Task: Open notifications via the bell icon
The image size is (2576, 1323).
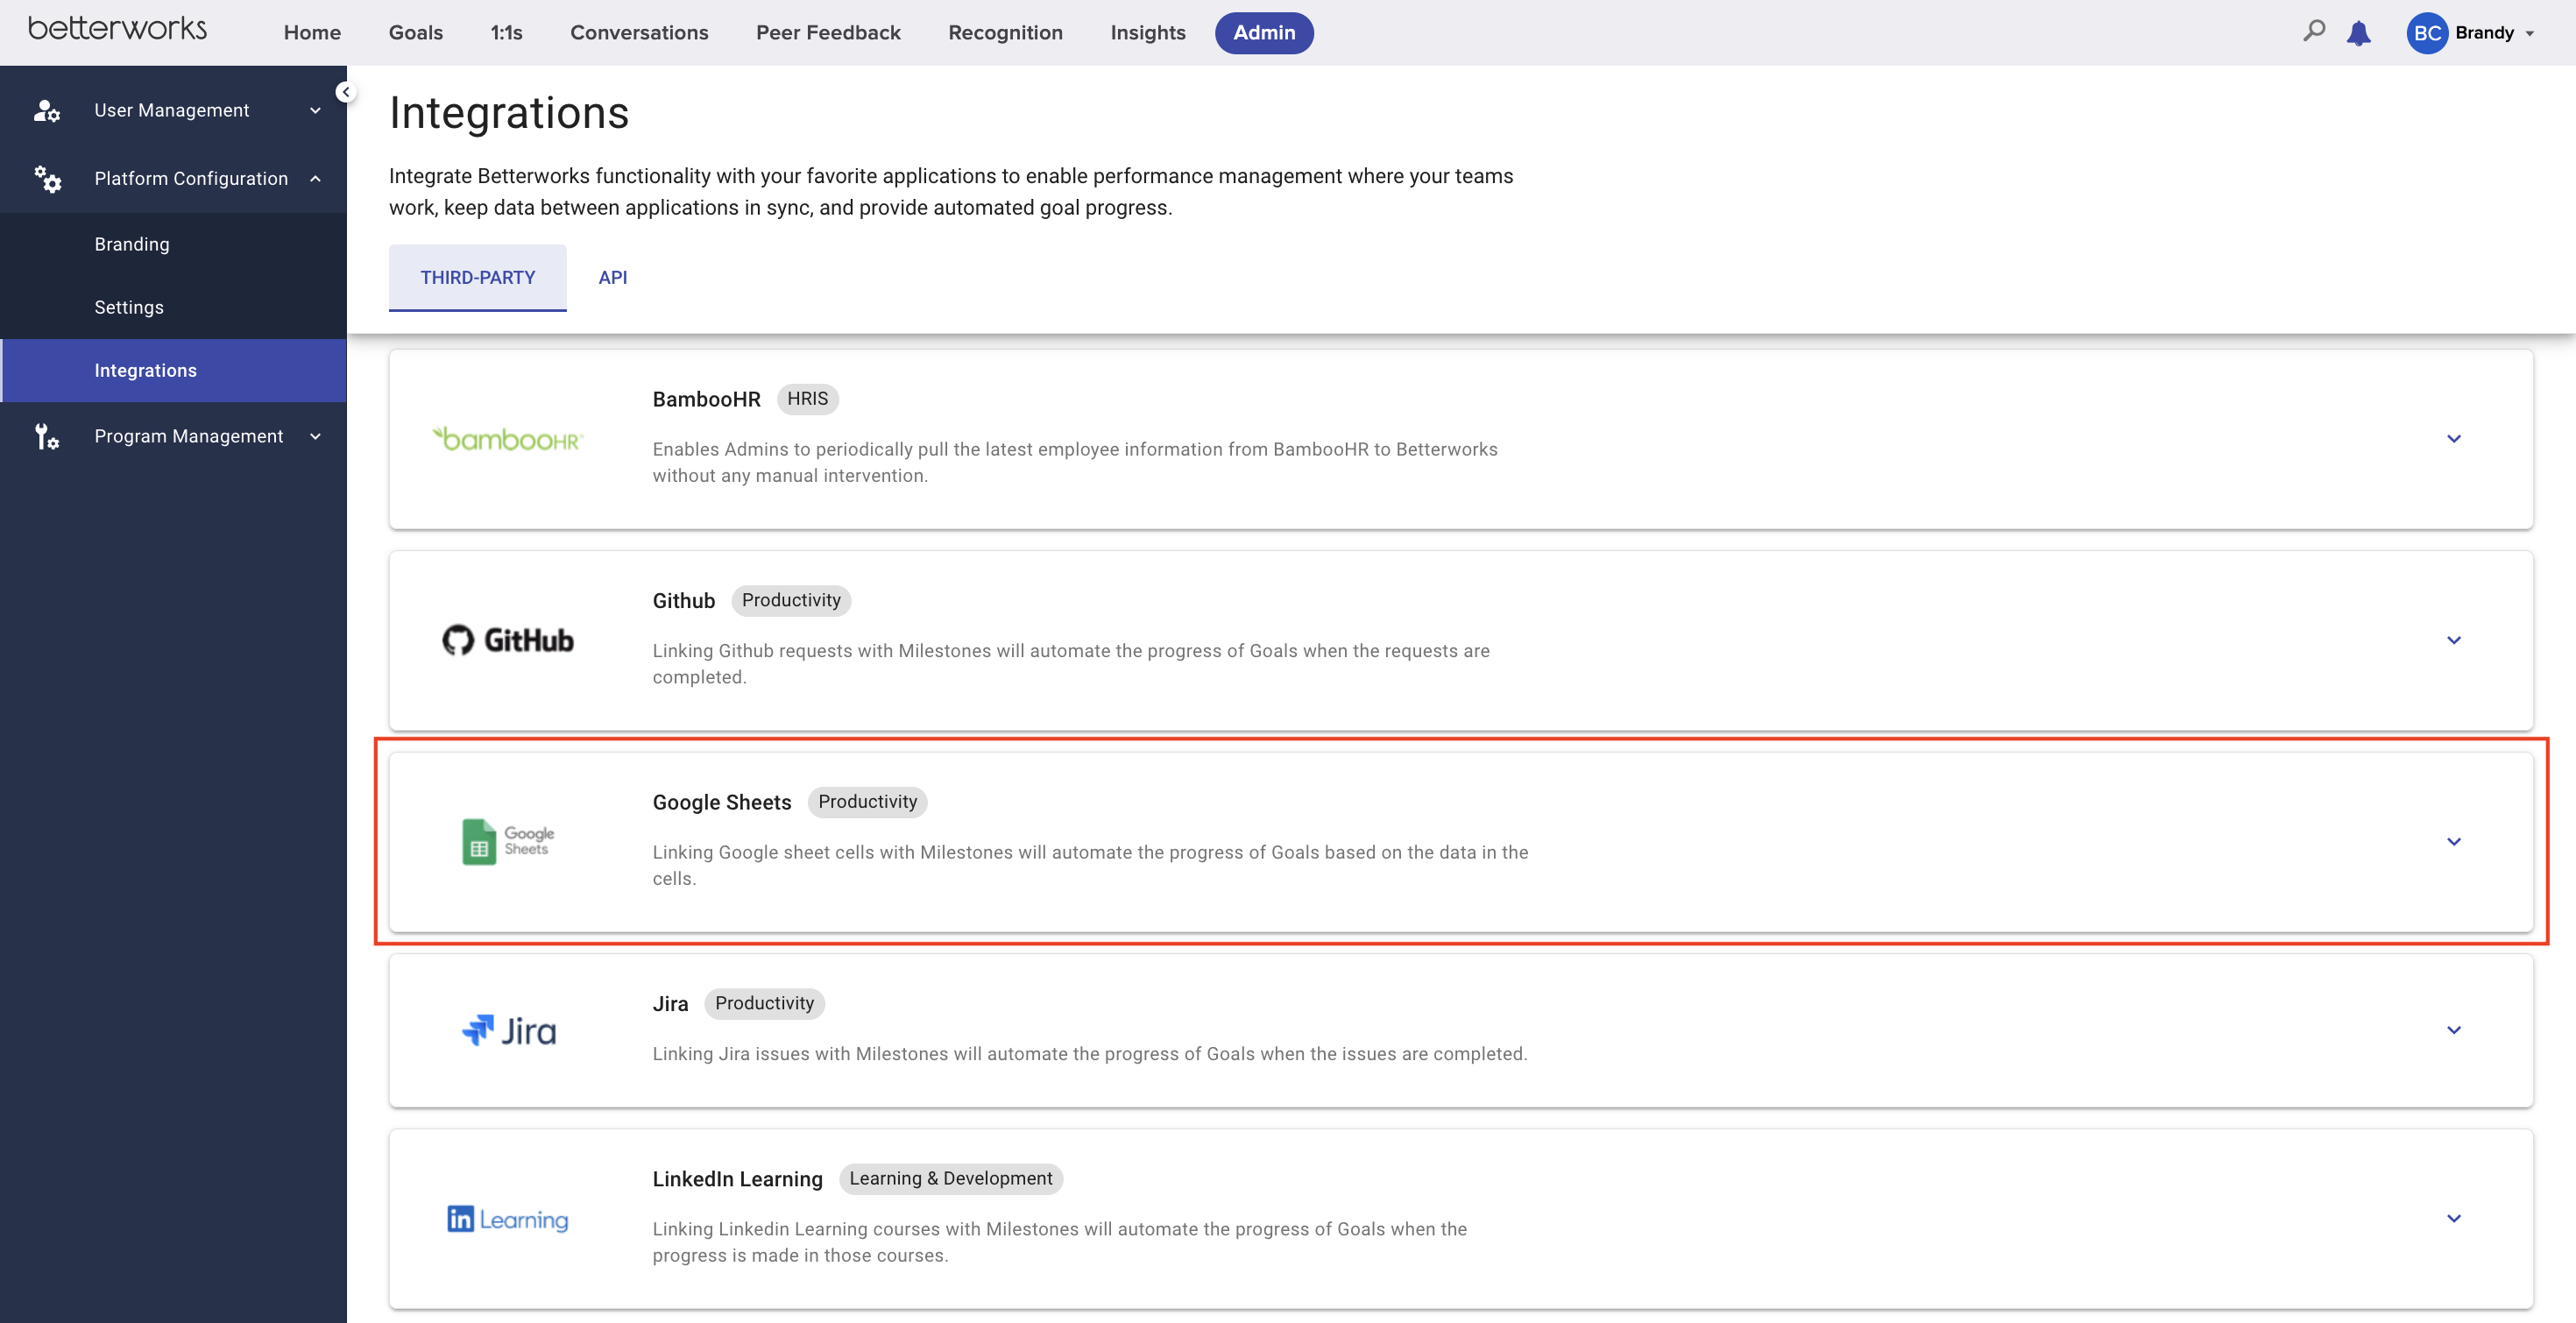Action: point(2360,33)
